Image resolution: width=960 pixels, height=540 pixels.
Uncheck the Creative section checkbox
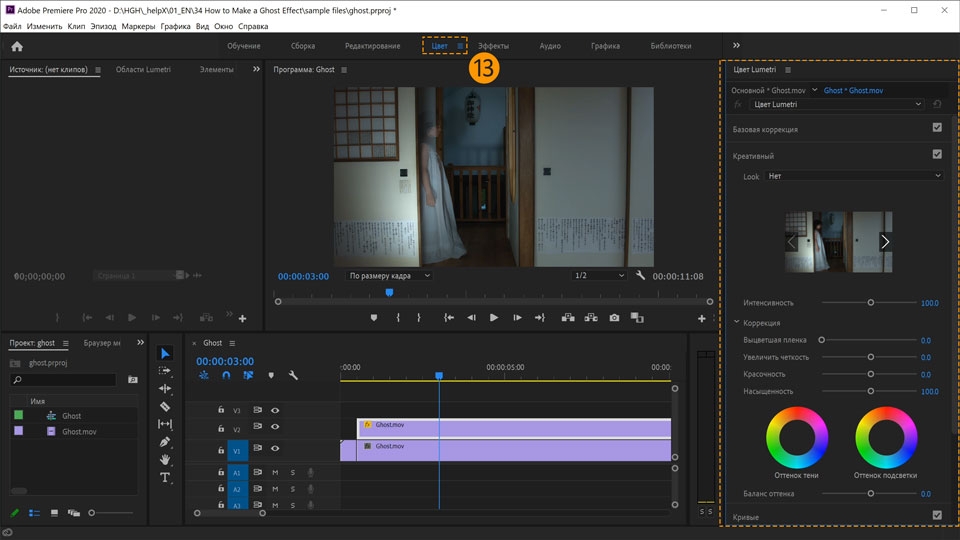[937, 155]
